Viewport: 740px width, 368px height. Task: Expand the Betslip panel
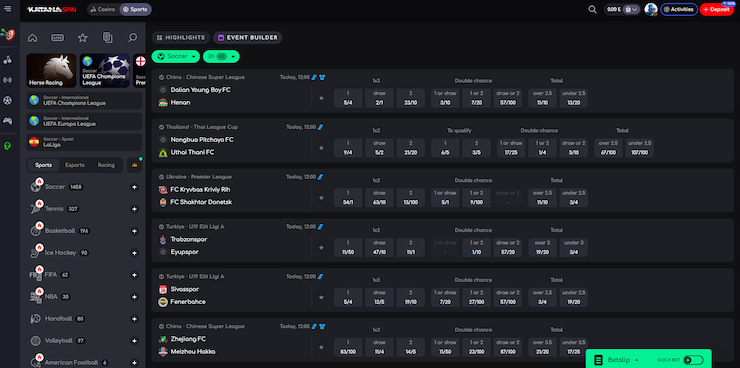click(623, 360)
